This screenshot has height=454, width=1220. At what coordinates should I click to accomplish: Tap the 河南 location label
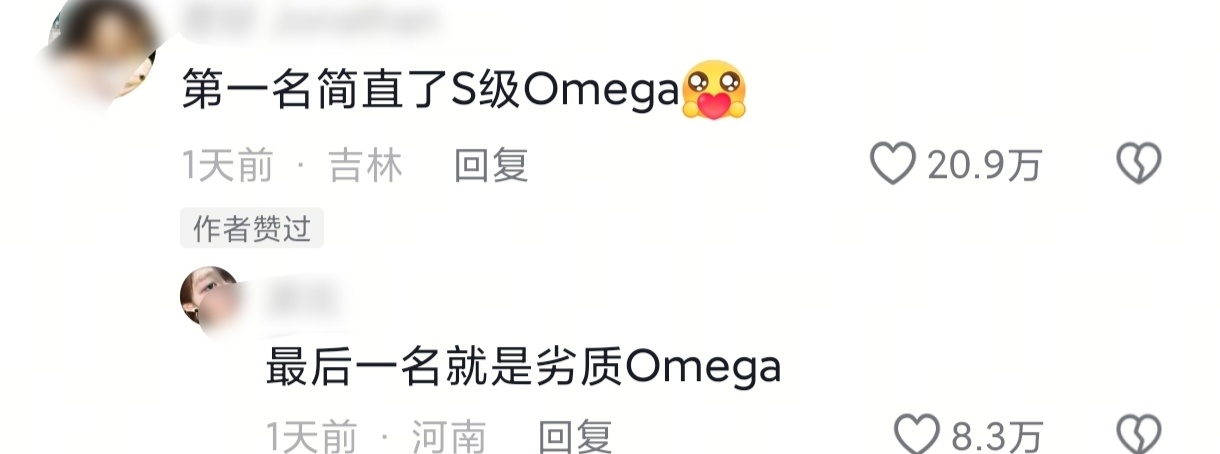click(450, 436)
